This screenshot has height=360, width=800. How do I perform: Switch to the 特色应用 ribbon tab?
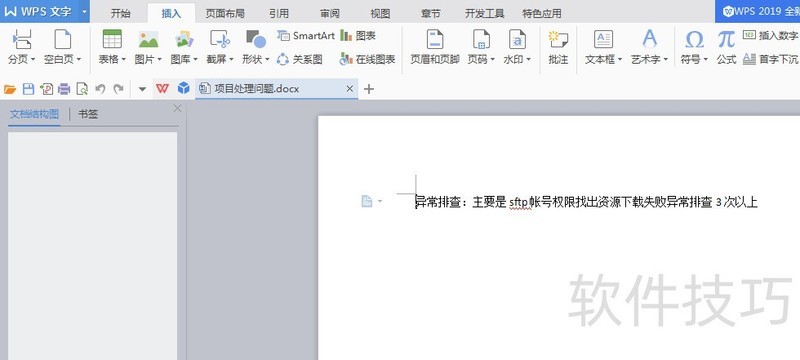pyautogui.click(x=542, y=13)
